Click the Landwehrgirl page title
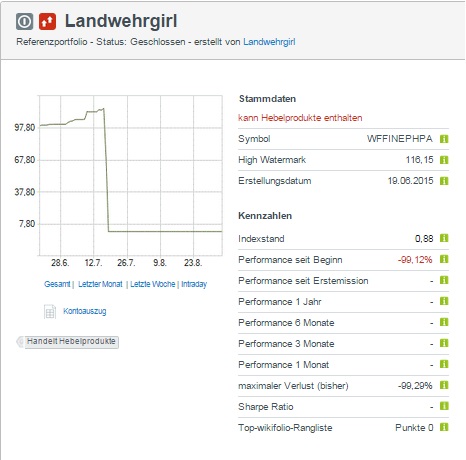The height and width of the screenshot is (460, 466). point(121,21)
